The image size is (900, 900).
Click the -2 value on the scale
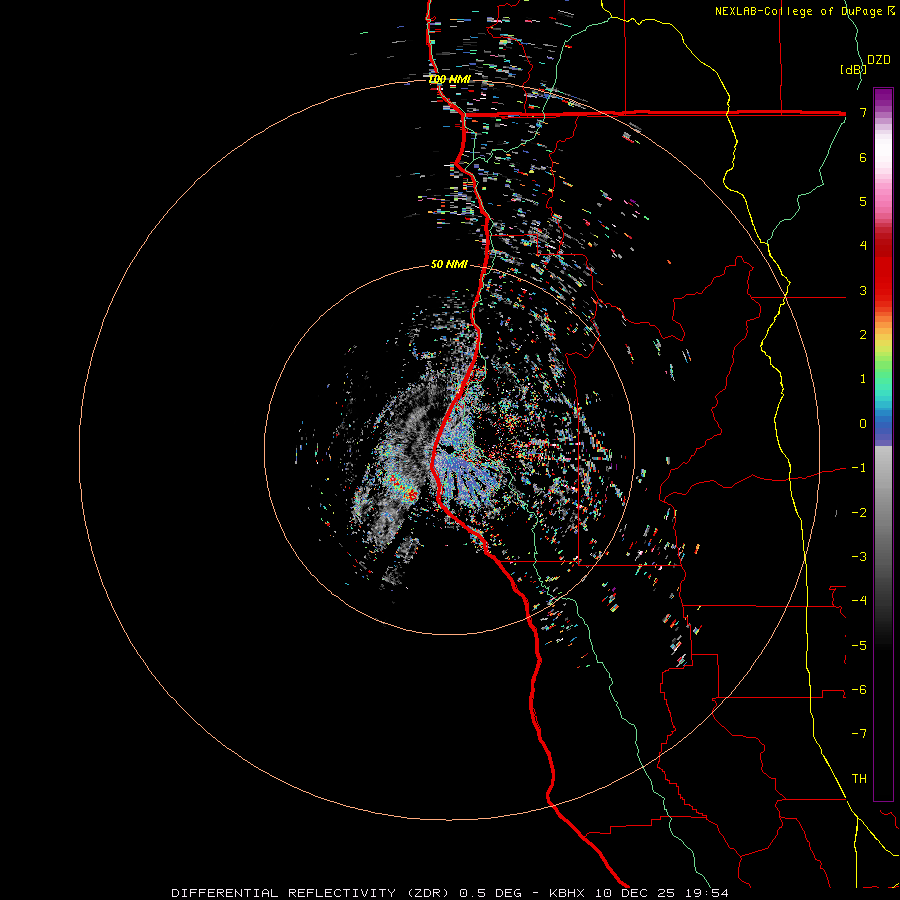pos(859,512)
